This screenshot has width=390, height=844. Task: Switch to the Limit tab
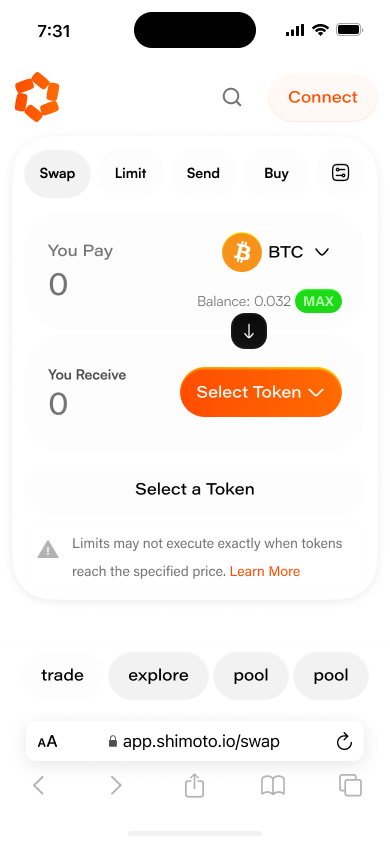click(131, 173)
